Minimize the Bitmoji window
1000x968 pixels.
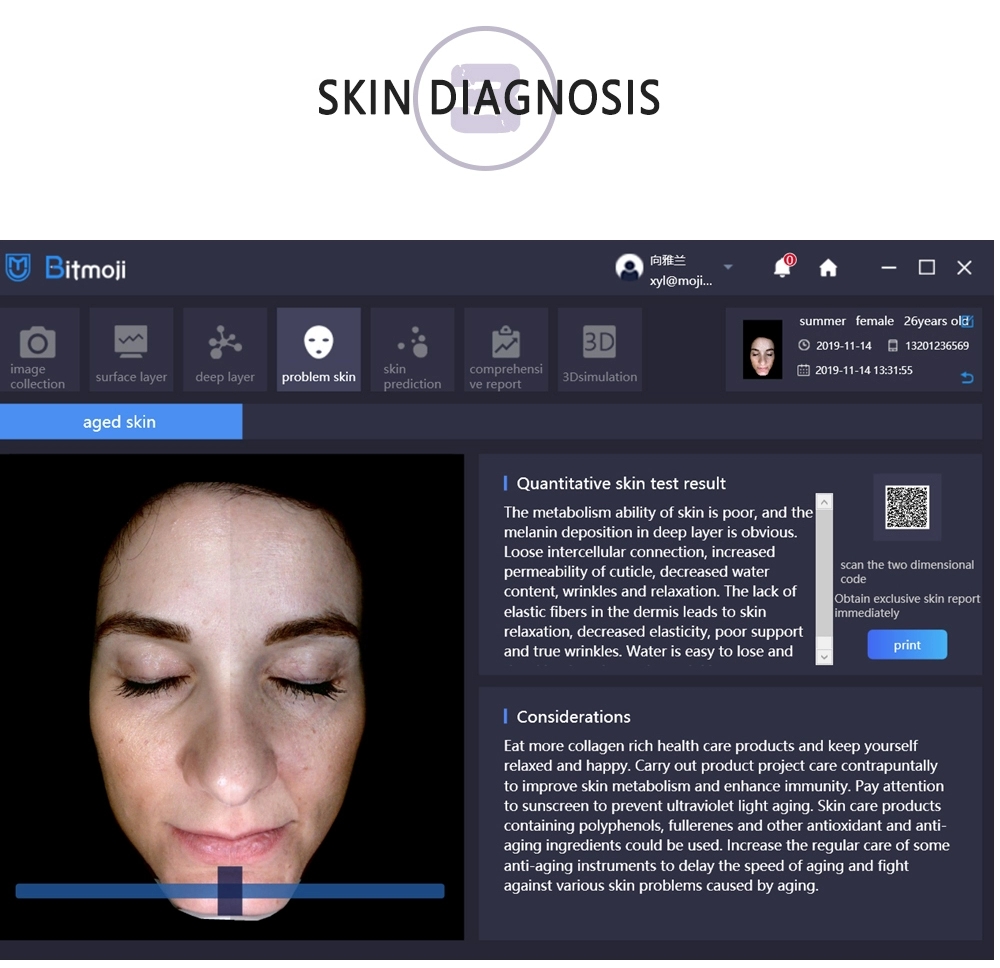(x=888, y=268)
